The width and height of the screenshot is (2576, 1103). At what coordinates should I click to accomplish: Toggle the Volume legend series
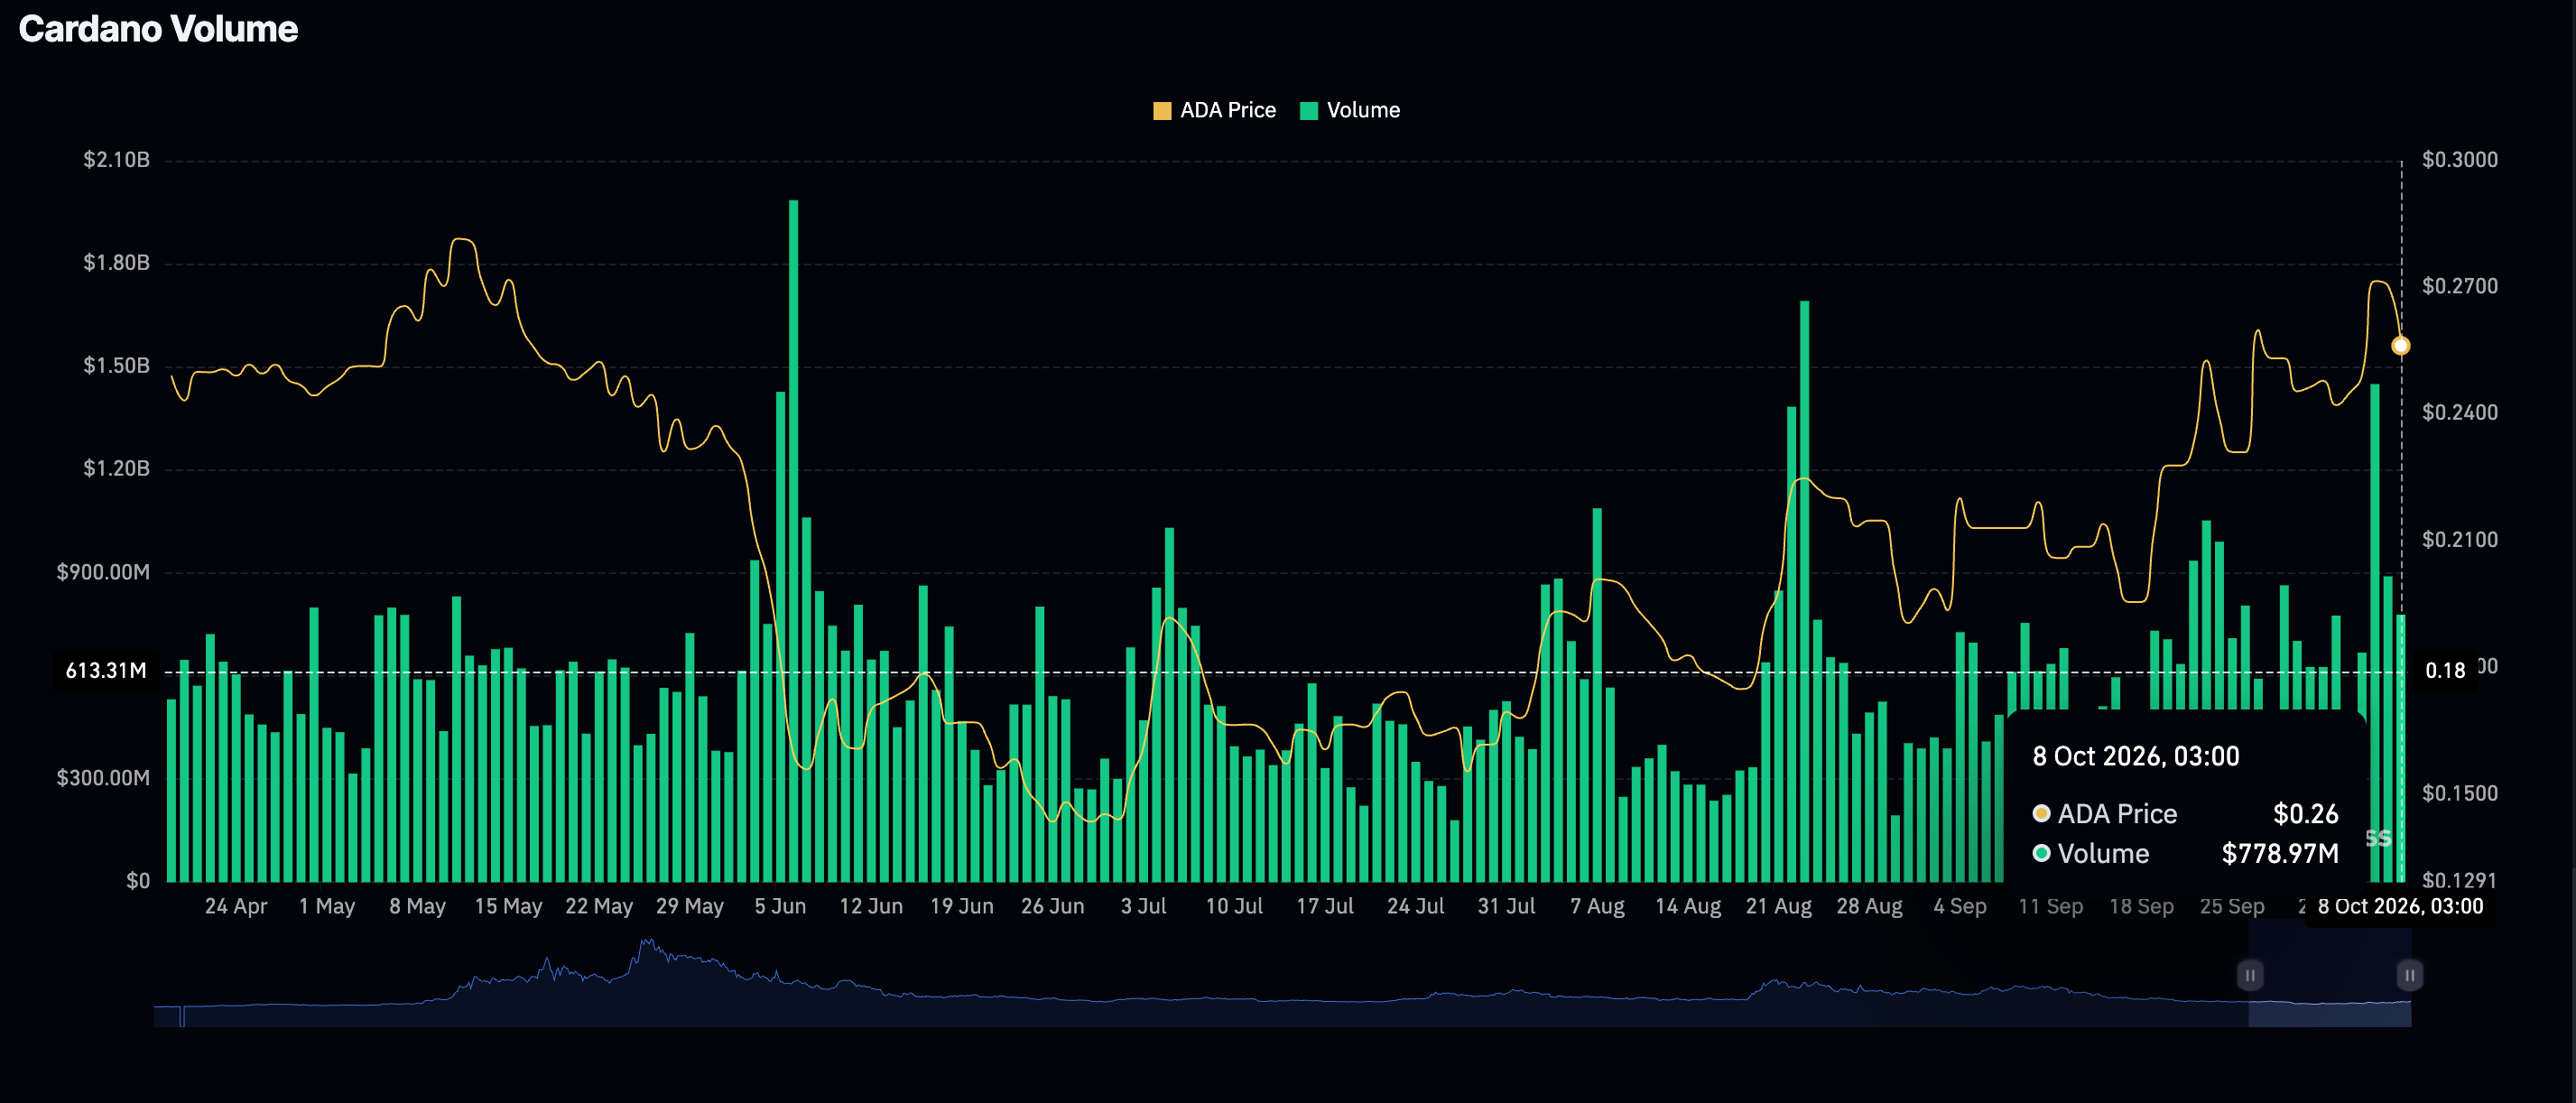pos(1349,110)
